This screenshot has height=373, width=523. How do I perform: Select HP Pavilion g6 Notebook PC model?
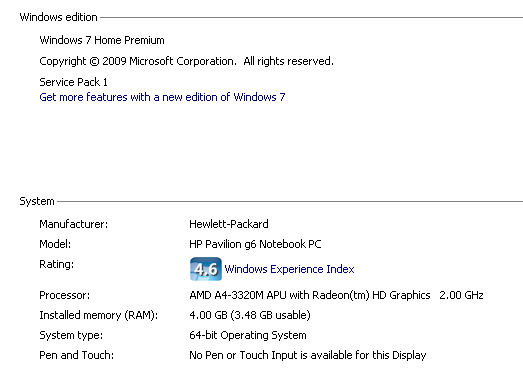point(255,244)
